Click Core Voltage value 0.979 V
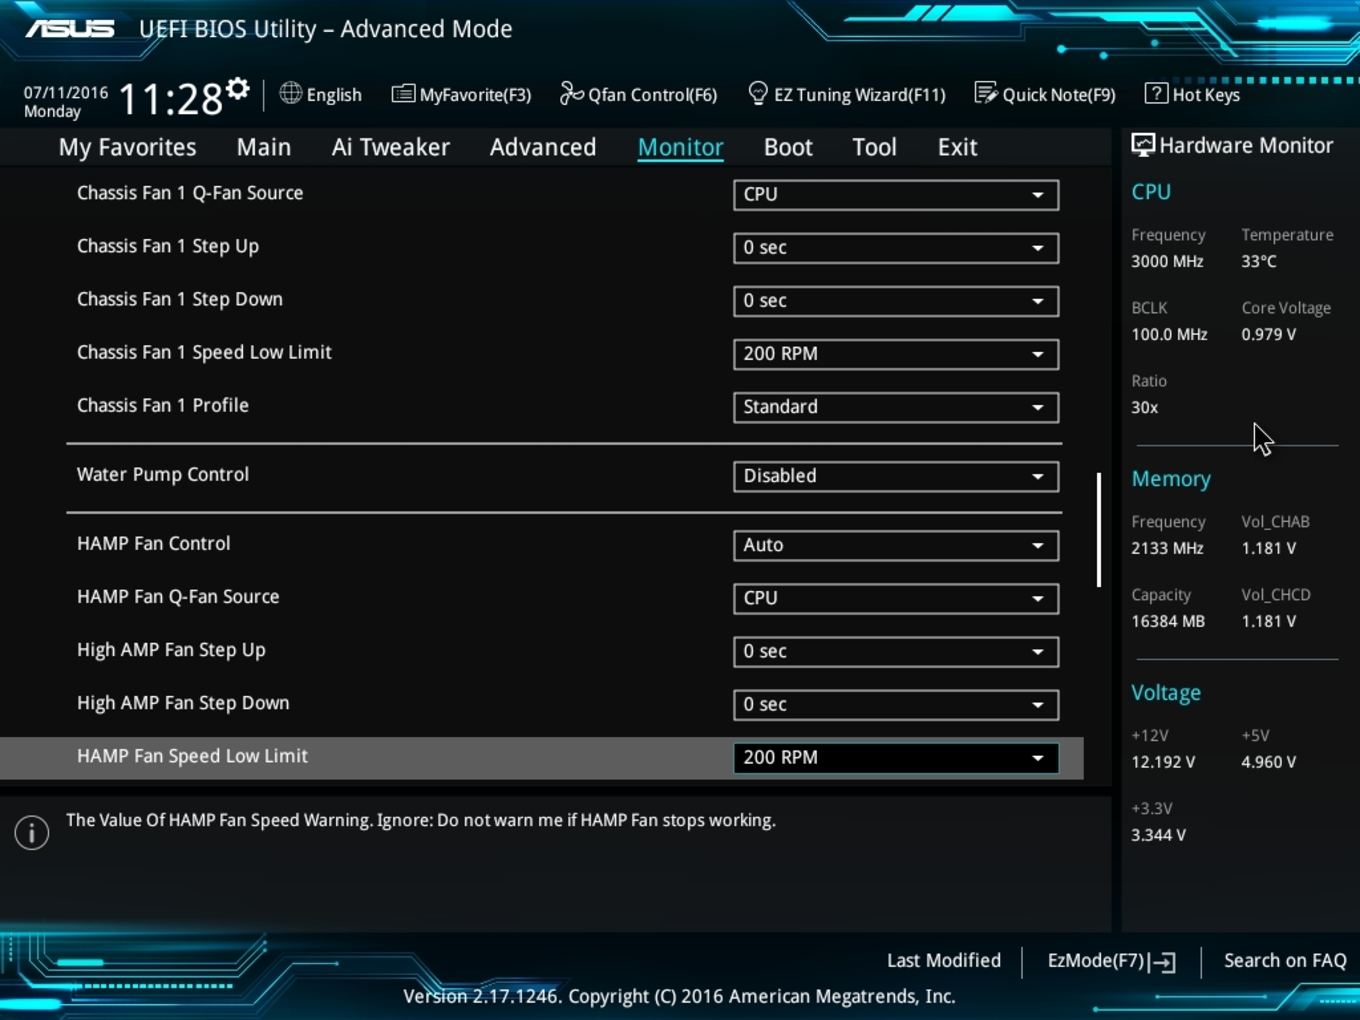 coord(1269,334)
